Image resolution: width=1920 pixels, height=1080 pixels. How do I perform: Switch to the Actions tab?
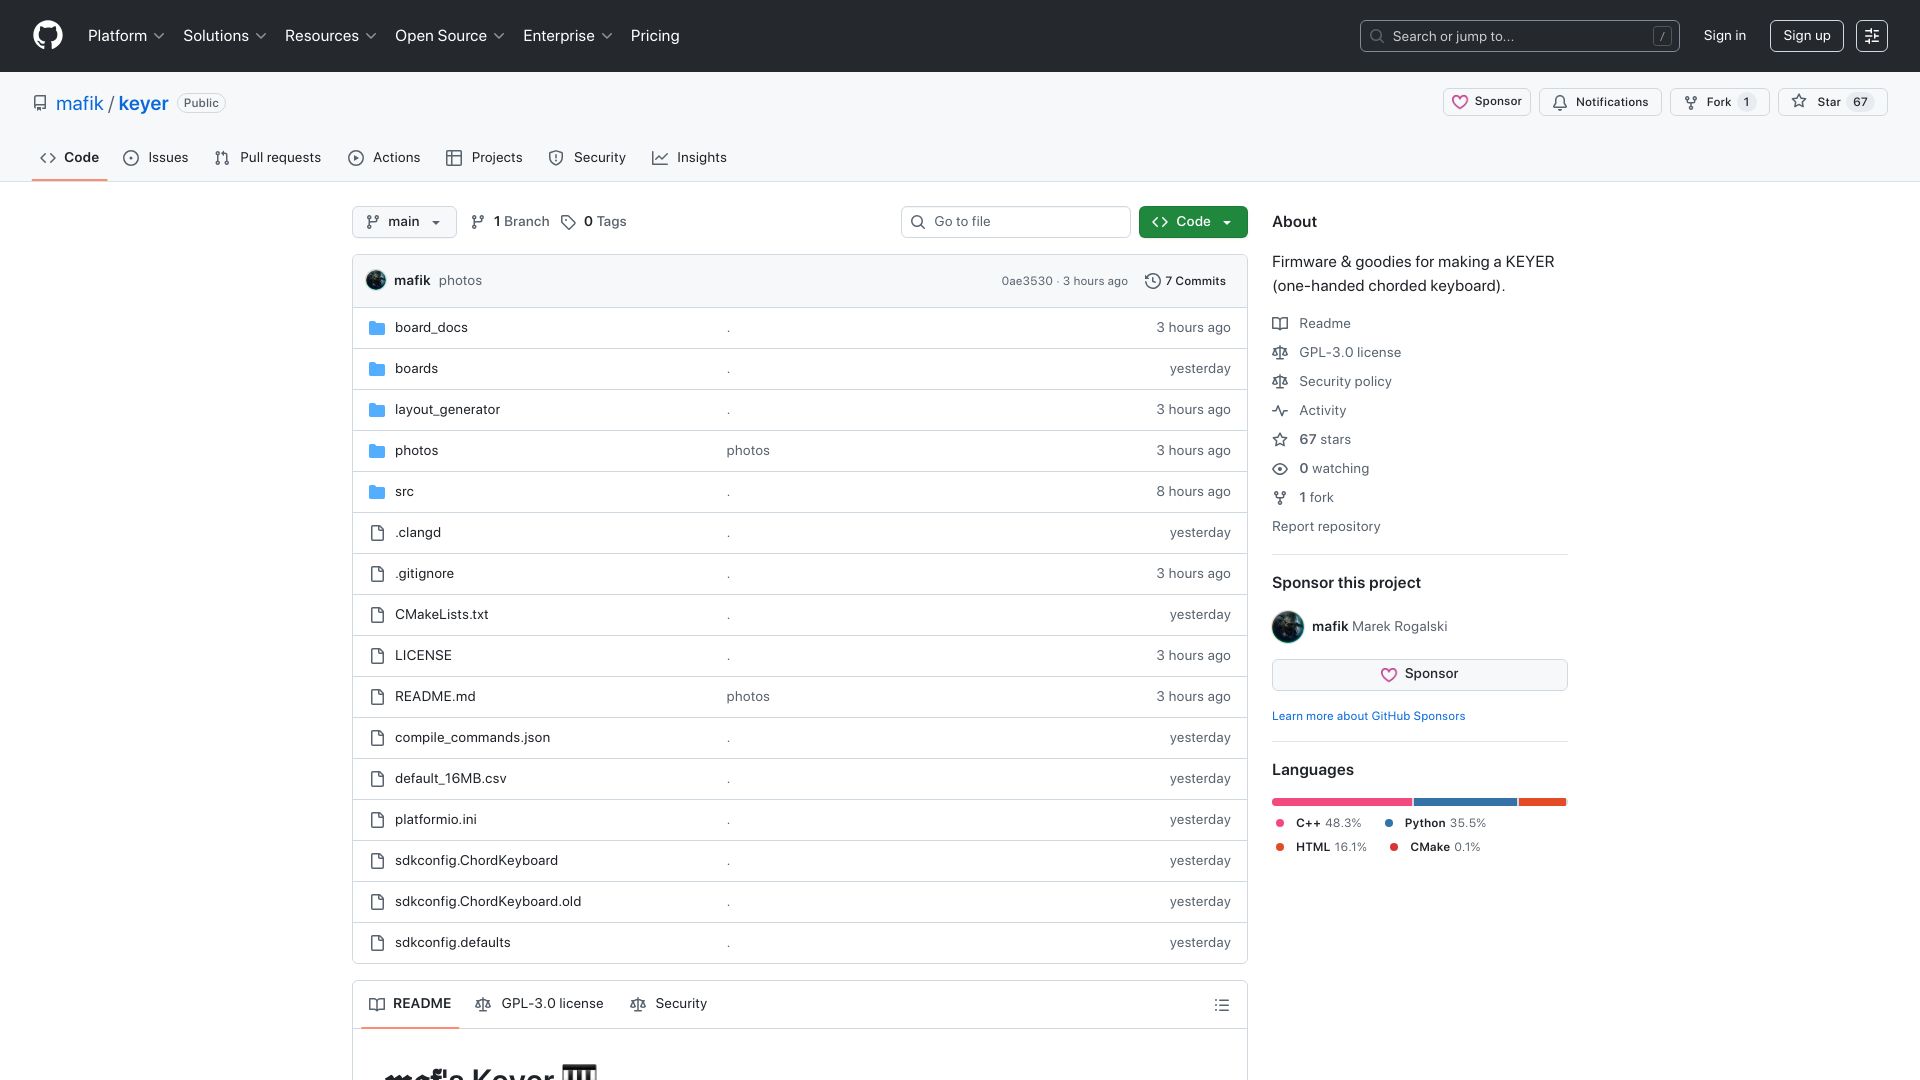click(384, 158)
